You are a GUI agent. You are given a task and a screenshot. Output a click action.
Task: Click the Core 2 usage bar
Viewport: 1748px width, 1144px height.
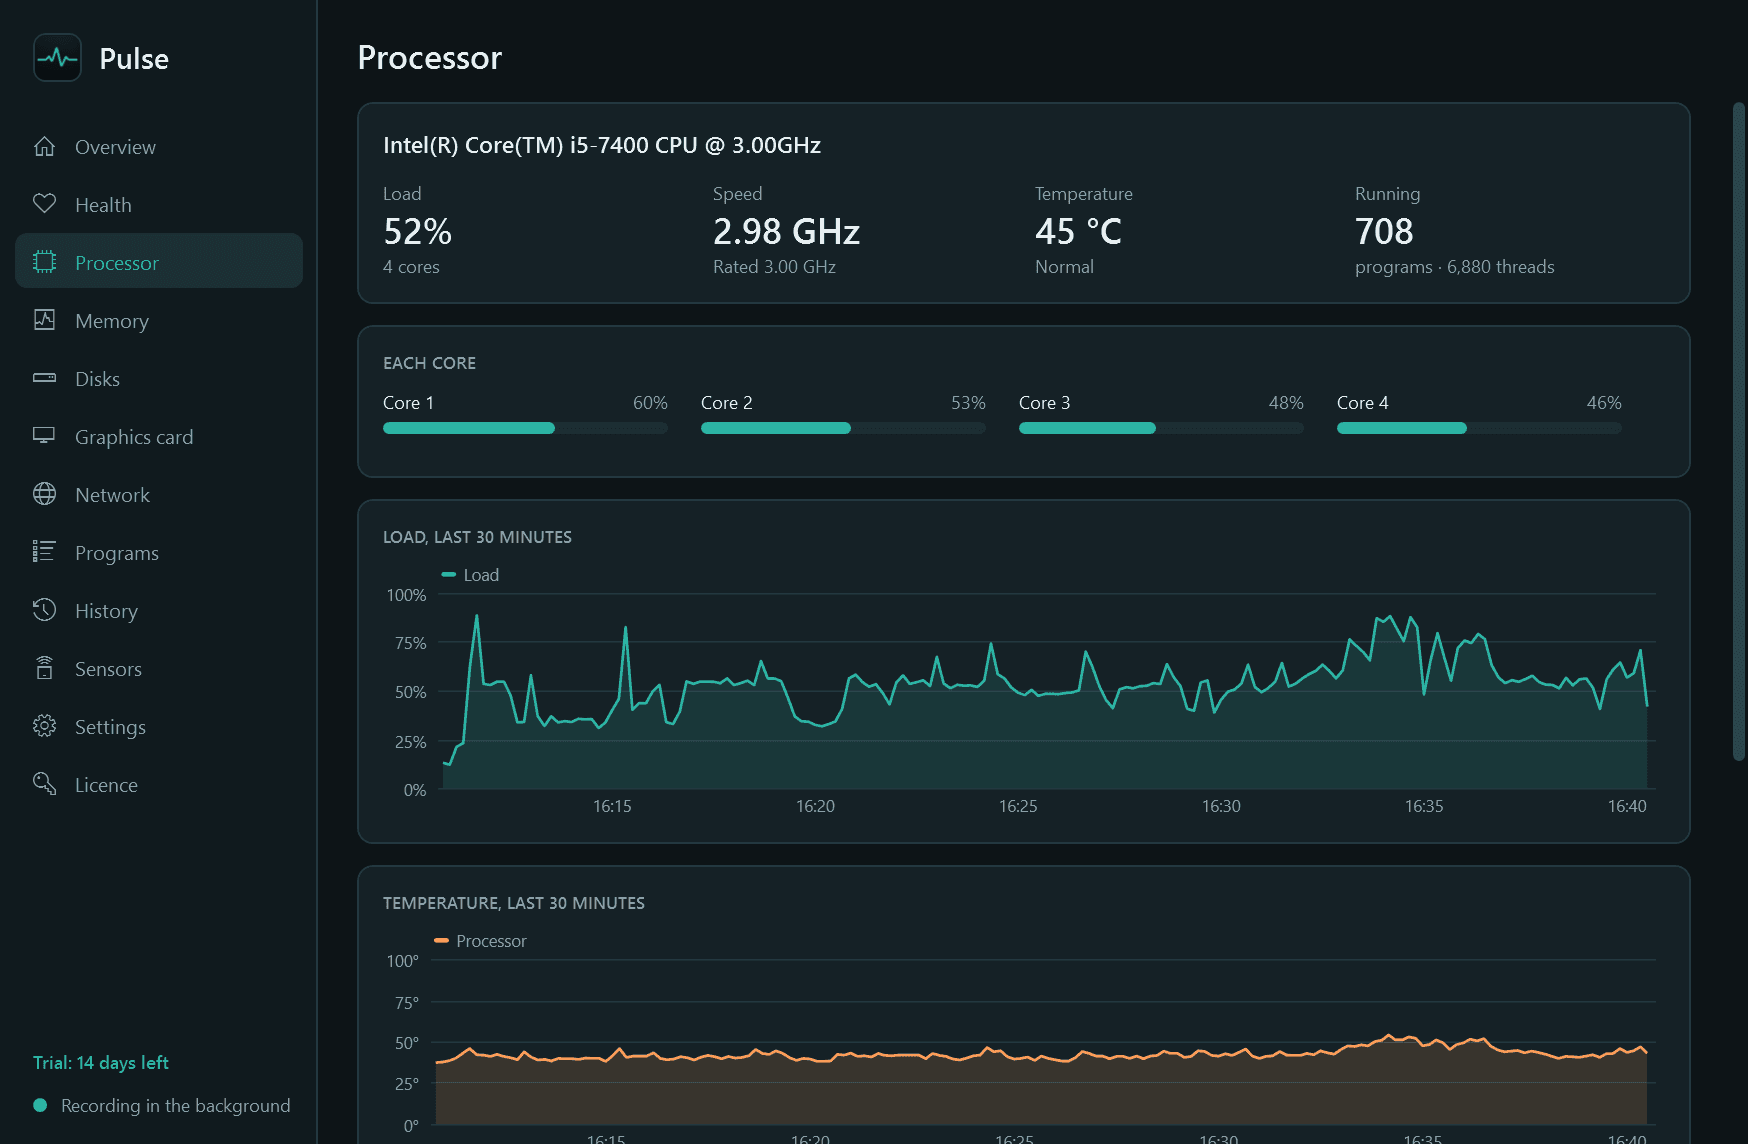[843, 428]
